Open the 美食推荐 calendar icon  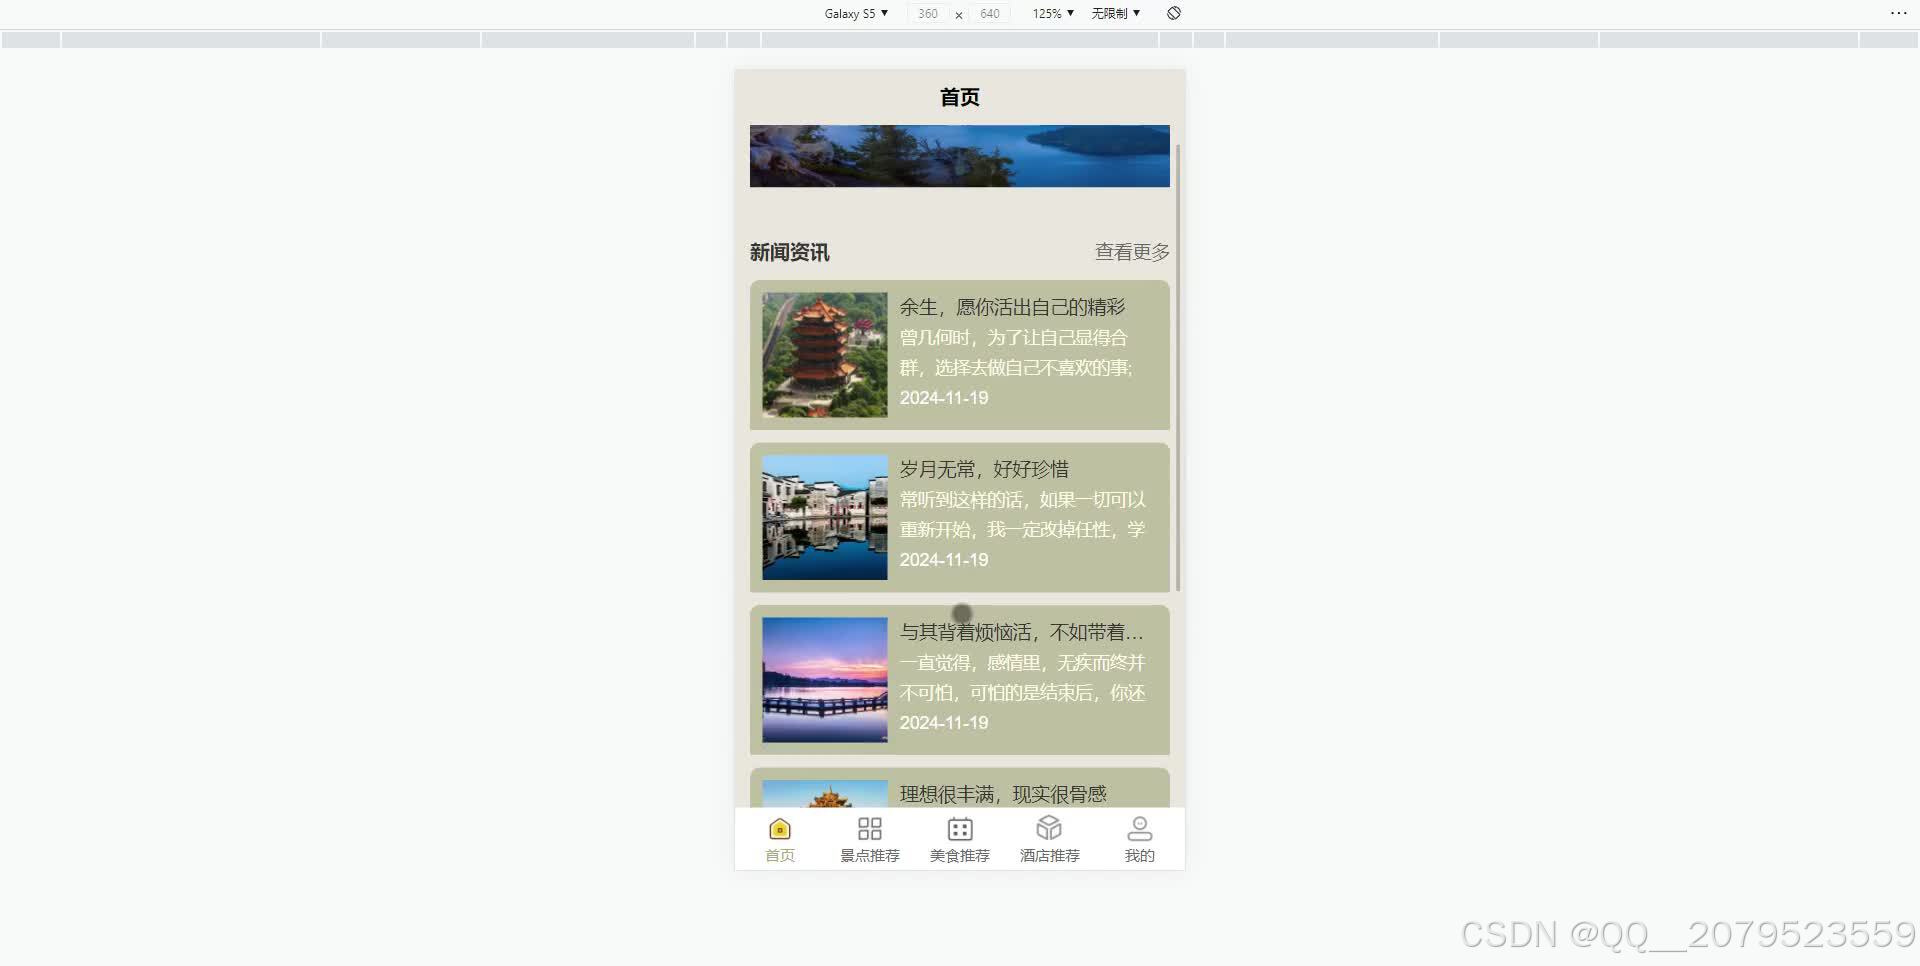[x=960, y=829]
